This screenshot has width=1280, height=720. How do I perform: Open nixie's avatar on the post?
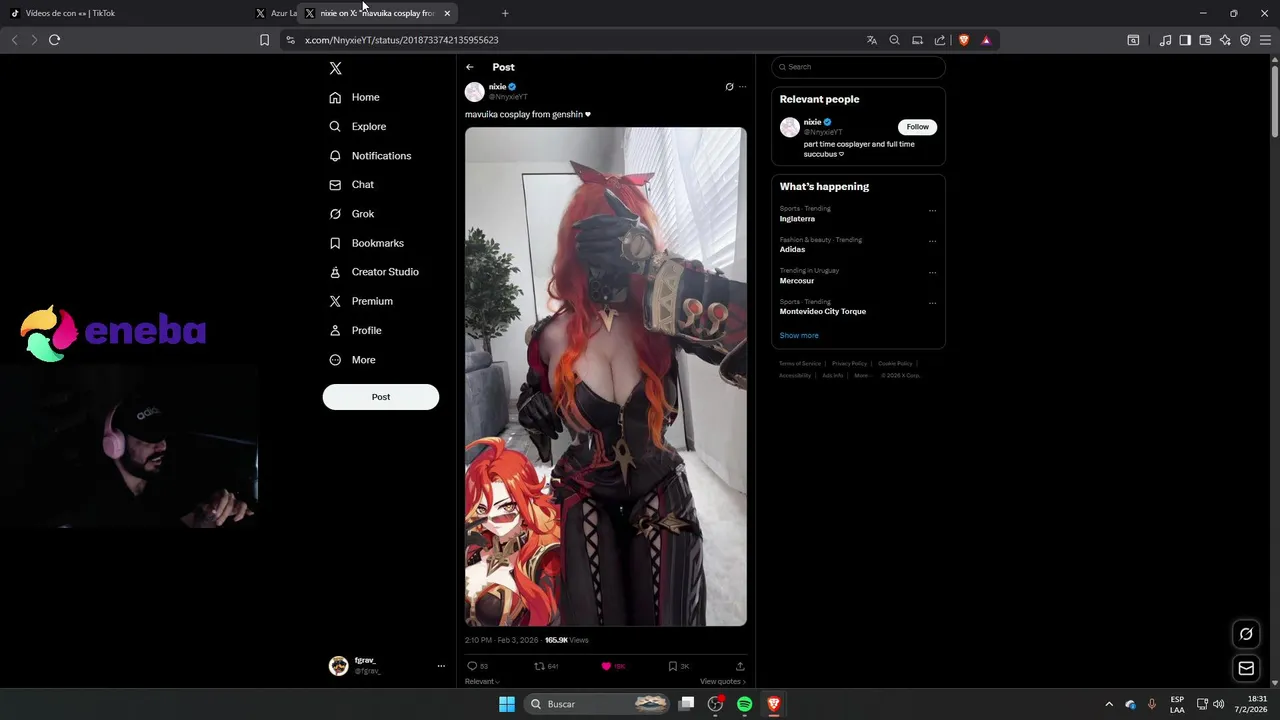(x=475, y=92)
